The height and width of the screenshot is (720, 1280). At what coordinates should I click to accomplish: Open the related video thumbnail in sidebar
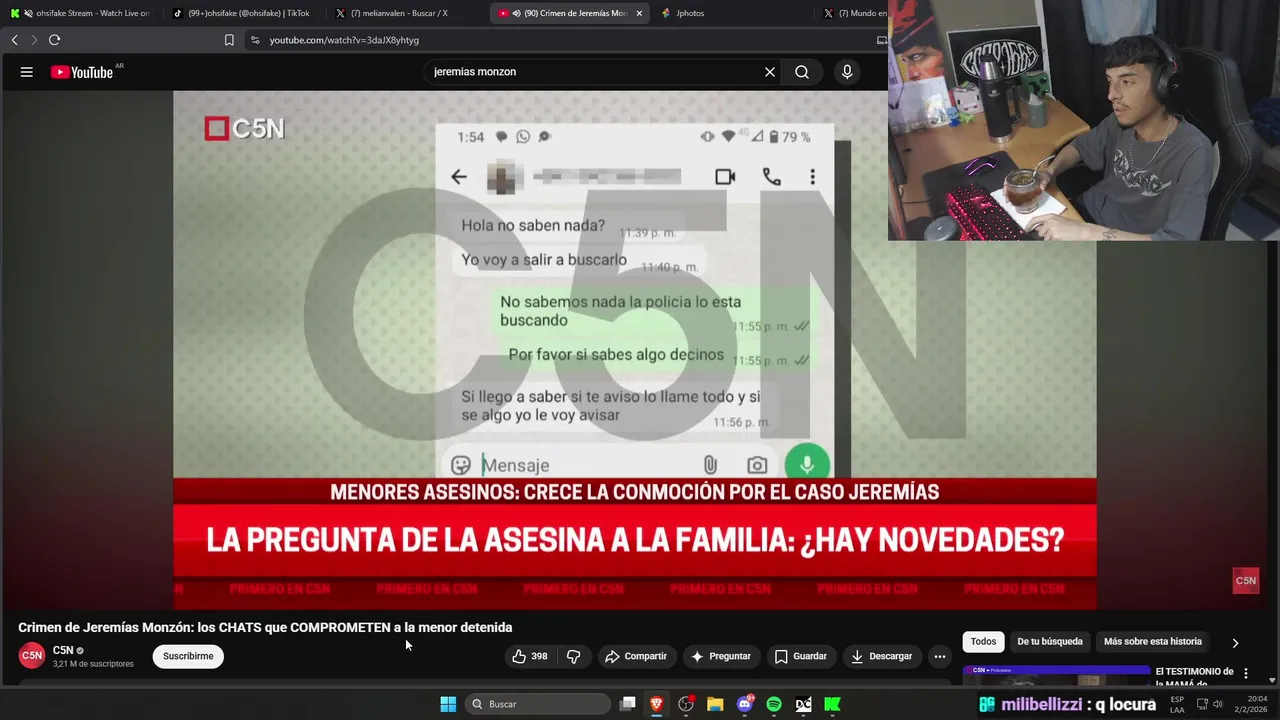pyautogui.click(x=1056, y=676)
